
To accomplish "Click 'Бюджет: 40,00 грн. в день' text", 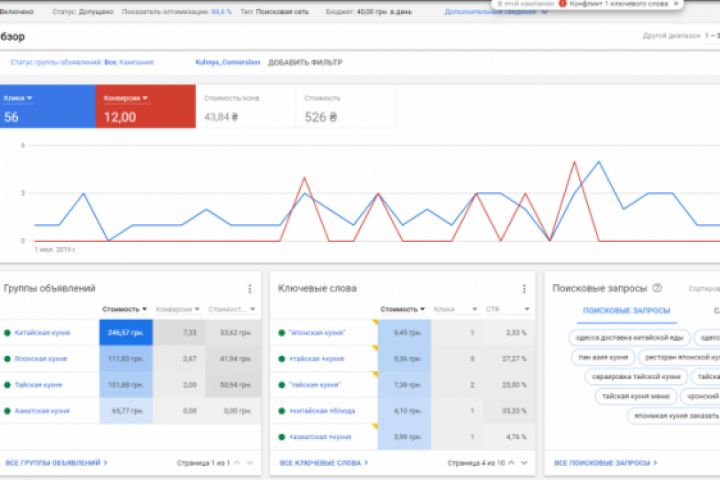I will tap(369, 11).
